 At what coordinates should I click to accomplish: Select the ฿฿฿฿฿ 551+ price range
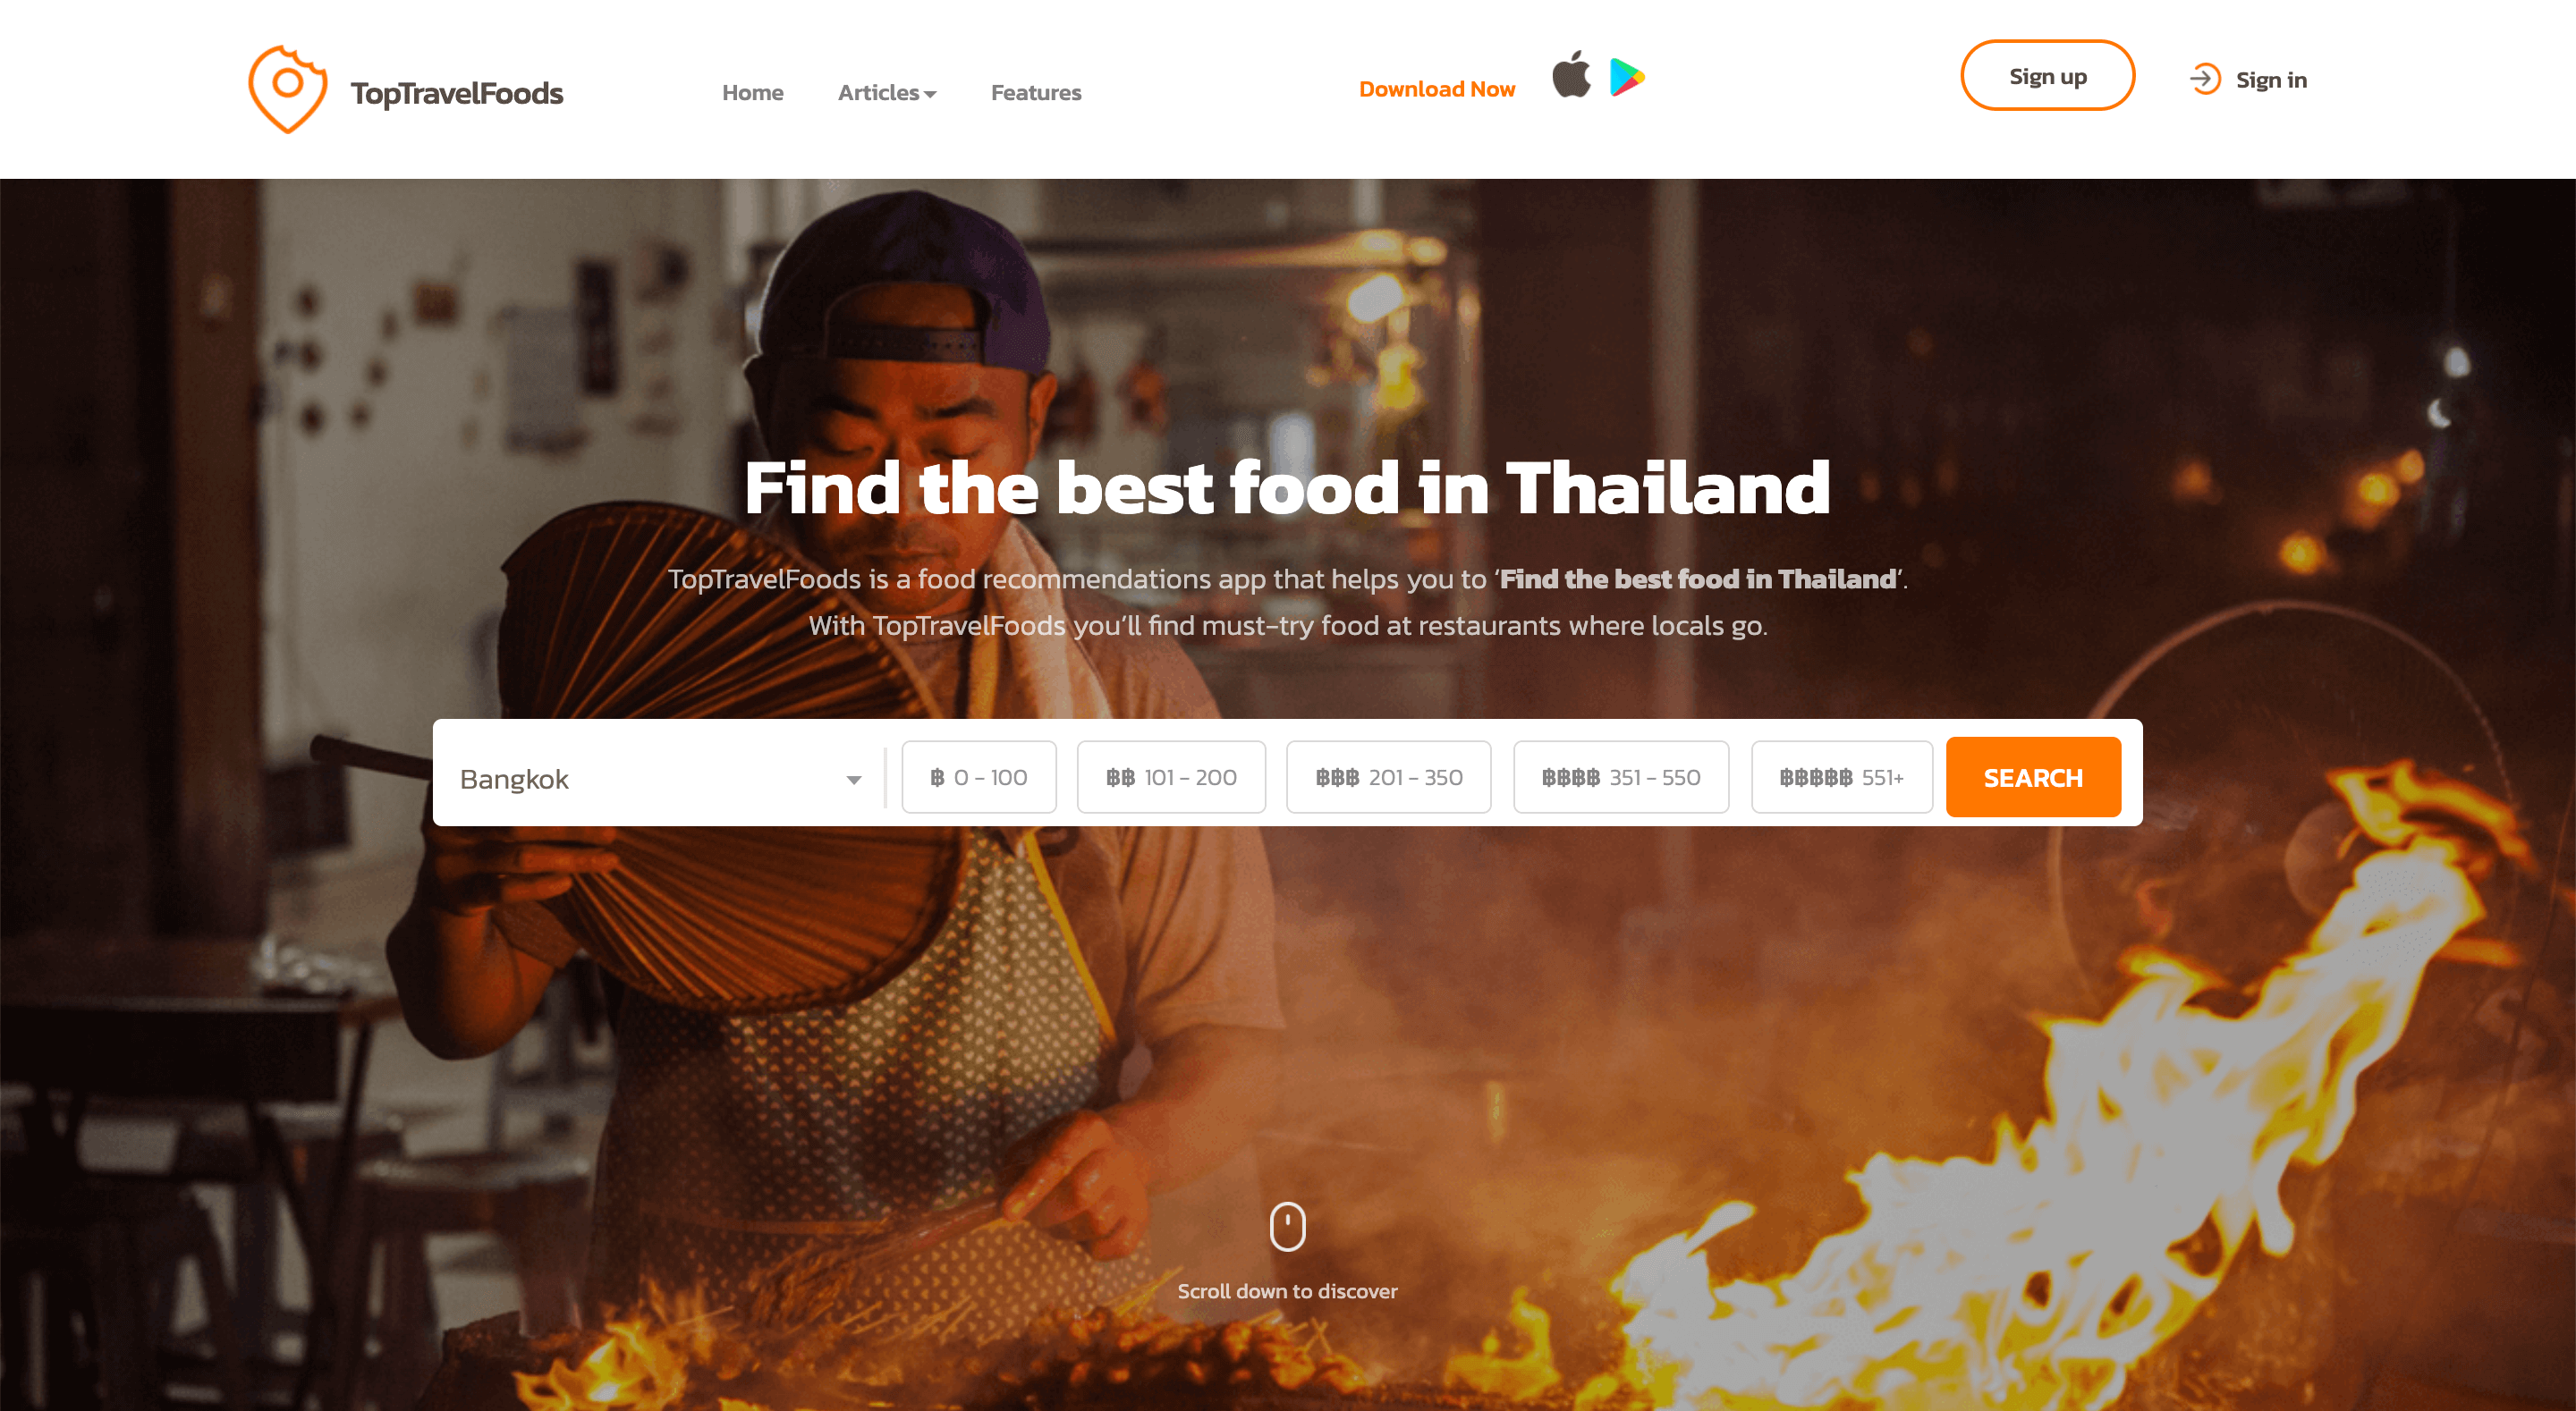pos(1841,777)
